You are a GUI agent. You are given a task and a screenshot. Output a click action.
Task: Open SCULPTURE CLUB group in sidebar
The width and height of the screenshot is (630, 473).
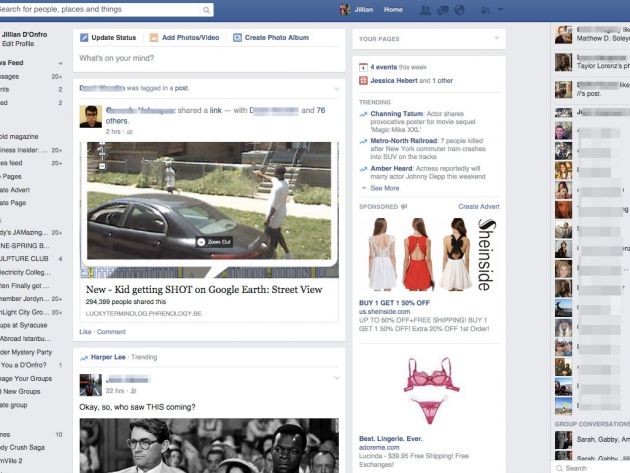point(24,259)
